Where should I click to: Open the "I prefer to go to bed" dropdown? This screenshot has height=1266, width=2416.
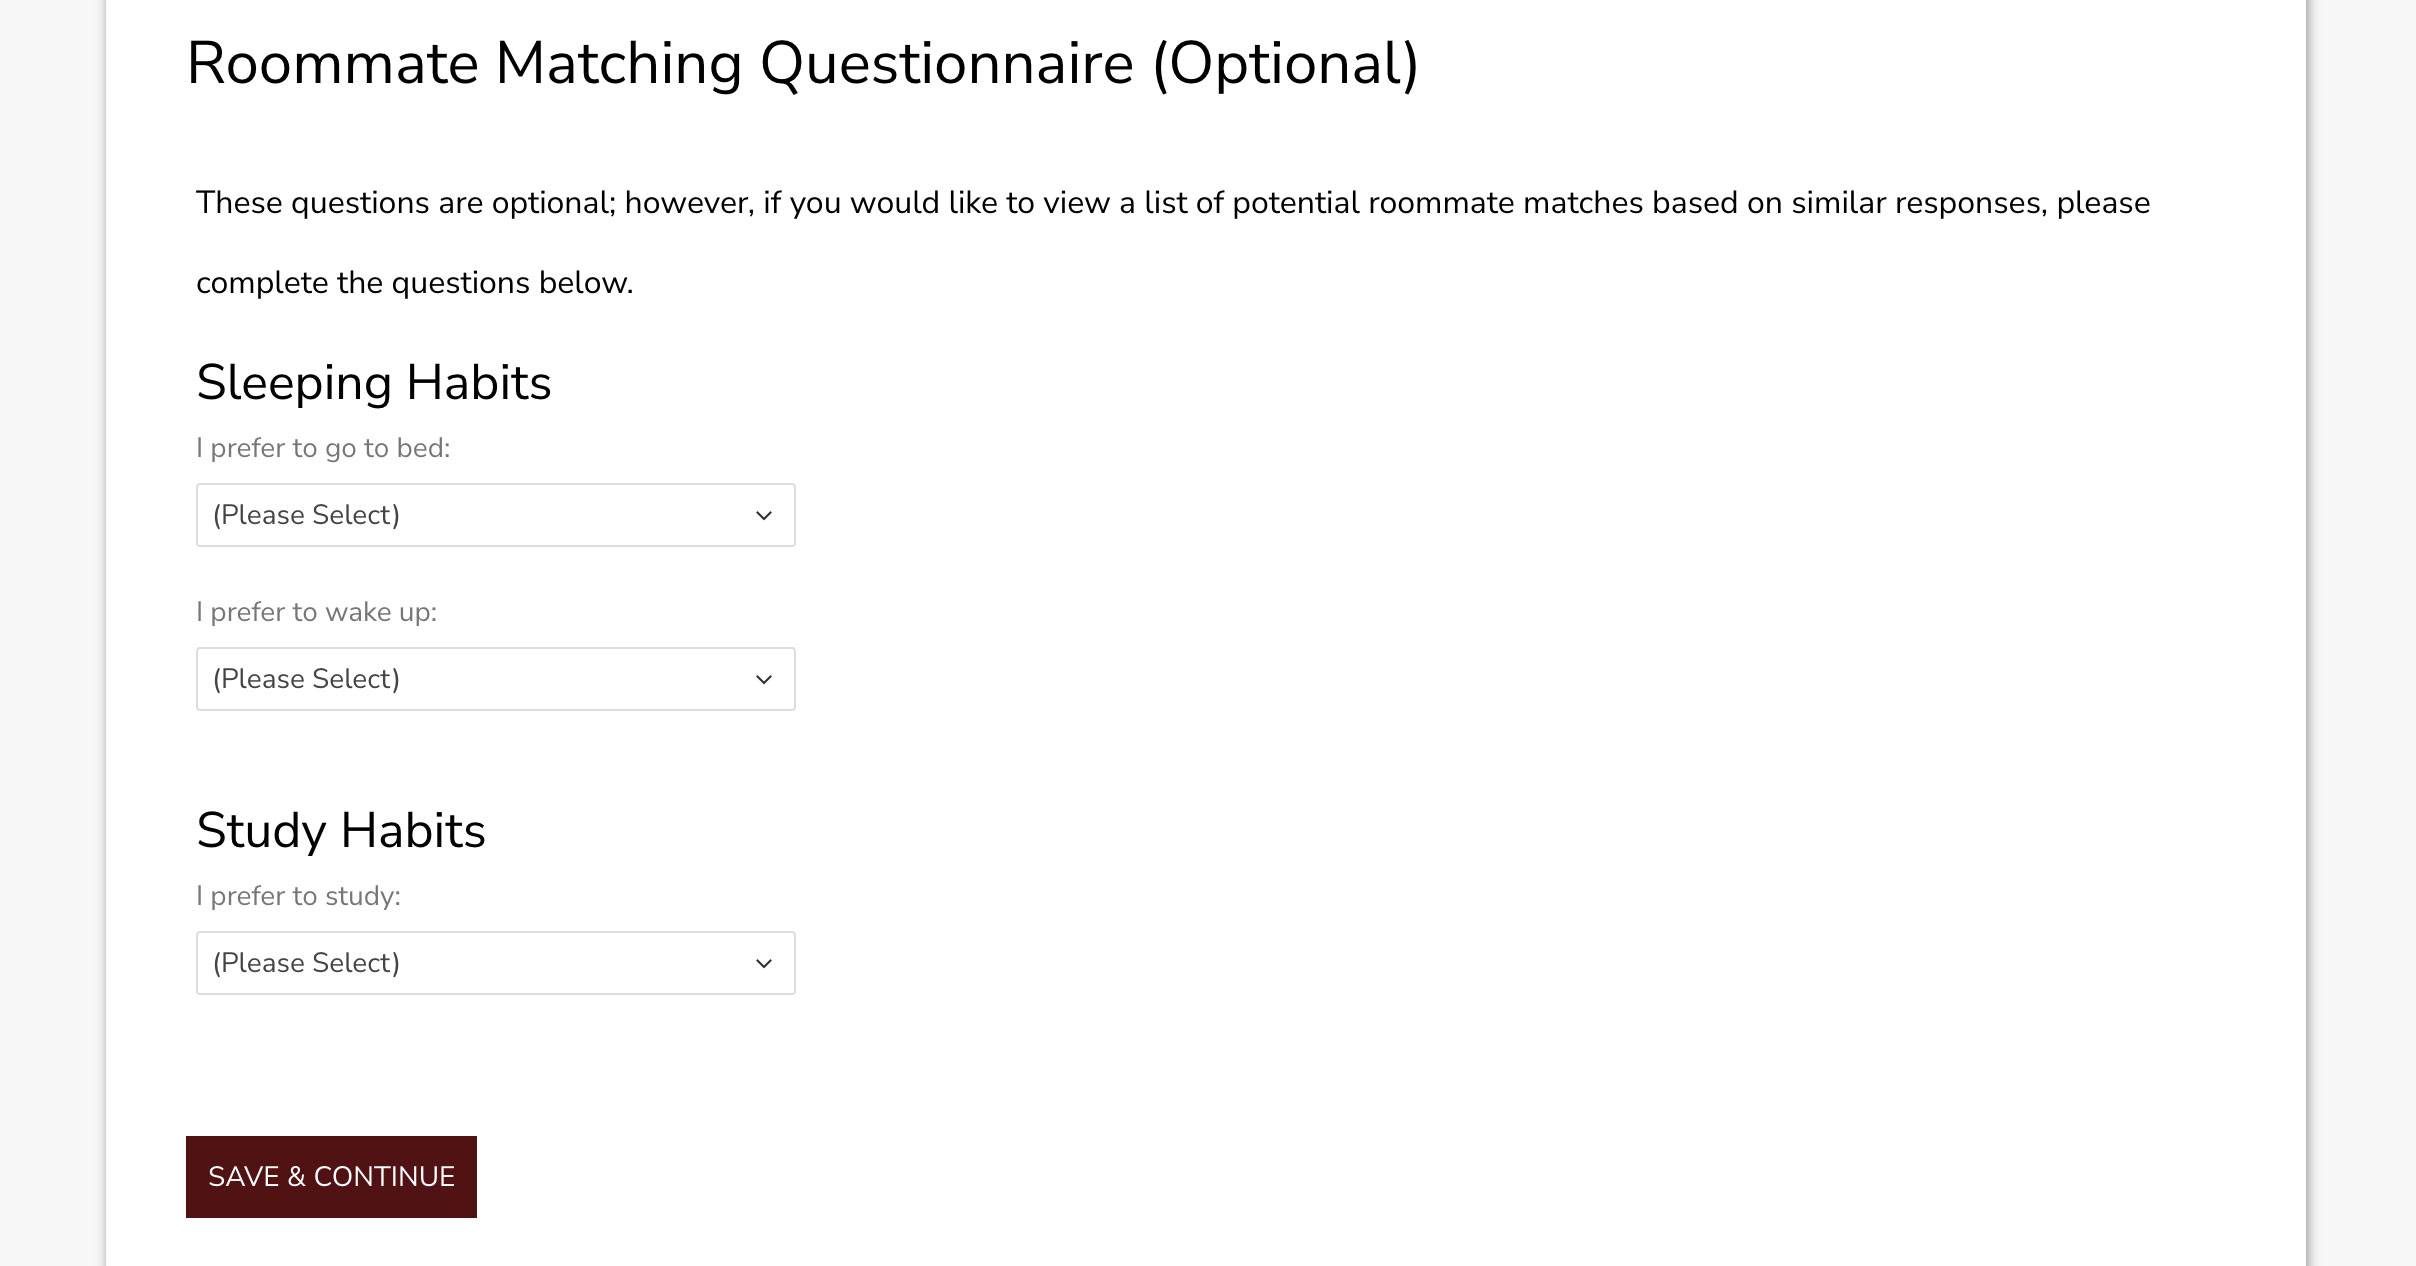[495, 515]
